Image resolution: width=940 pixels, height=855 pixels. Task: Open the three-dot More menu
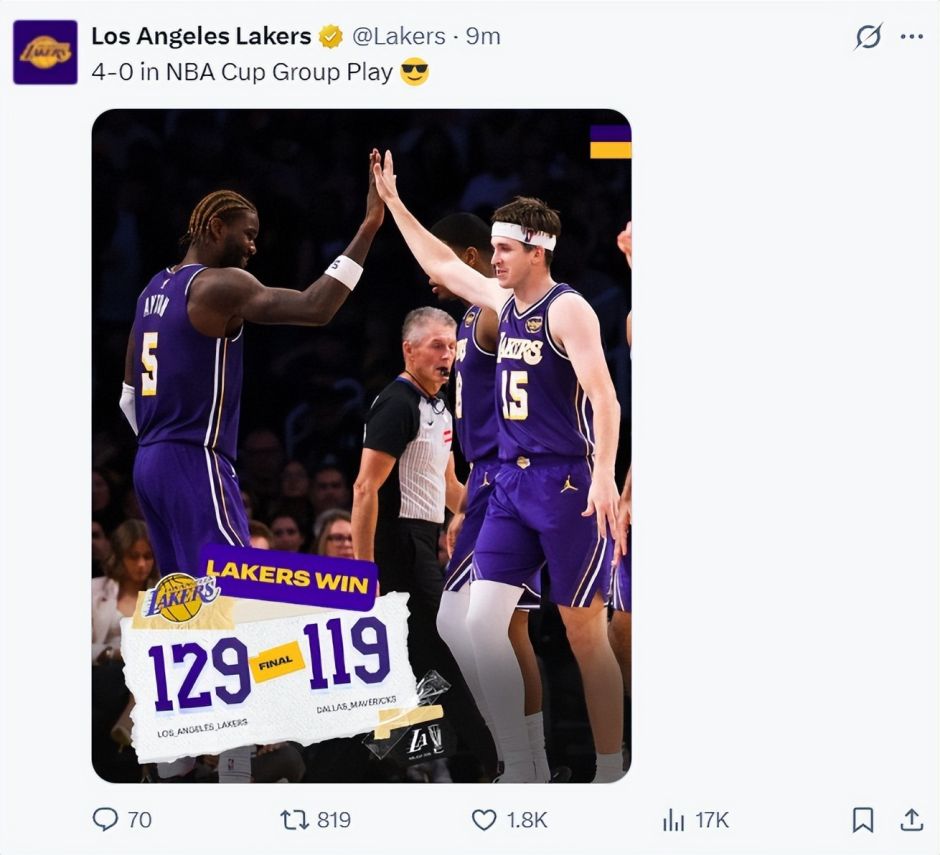(911, 37)
